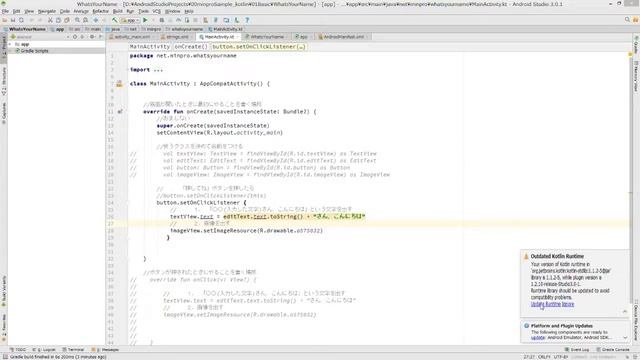Open the Structure side tool window
640x360 pixels.
4,81
